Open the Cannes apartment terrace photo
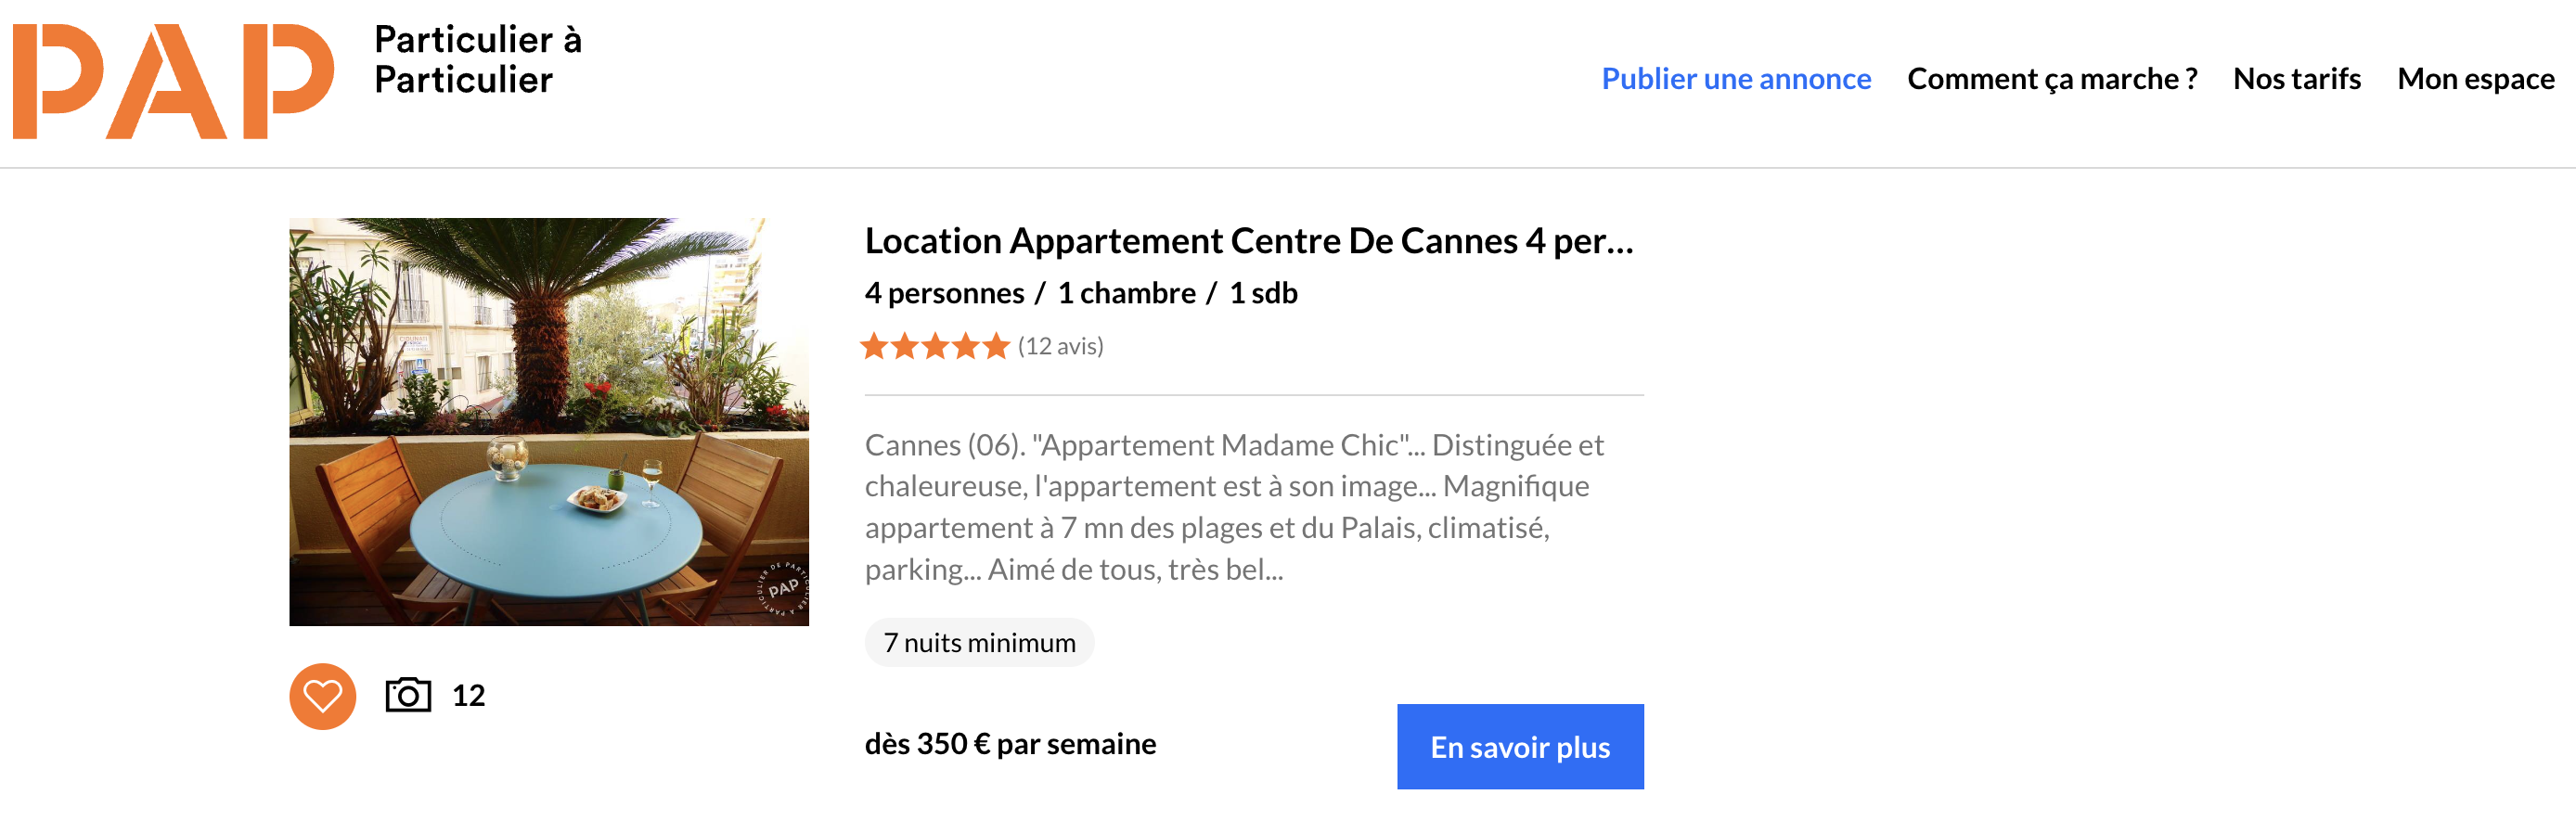Viewport: 2576px width, 833px height. pos(548,421)
